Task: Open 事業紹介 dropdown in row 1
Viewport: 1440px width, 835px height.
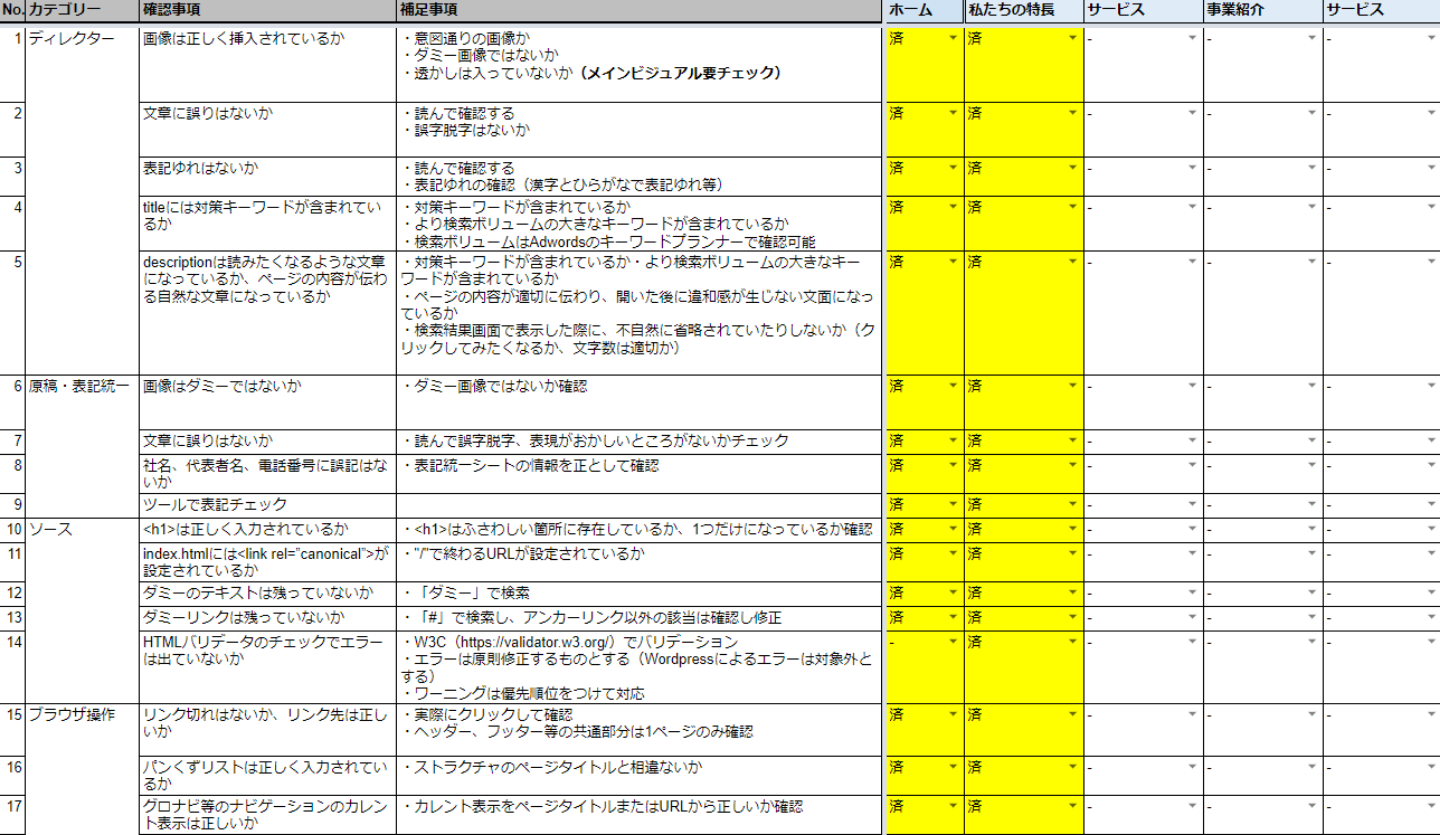Action: pyautogui.click(x=1312, y=38)
